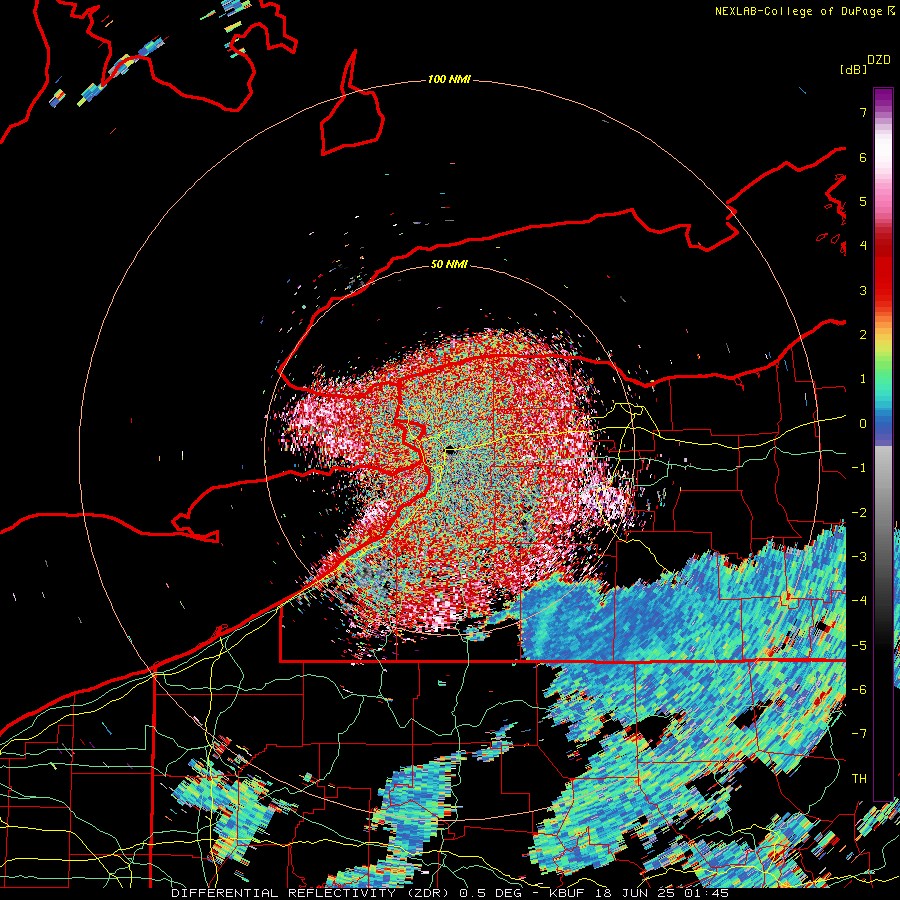The image size is (900, 900).
Task: Click the Differential Reflectivity product caption
Action: coord(450,893)
